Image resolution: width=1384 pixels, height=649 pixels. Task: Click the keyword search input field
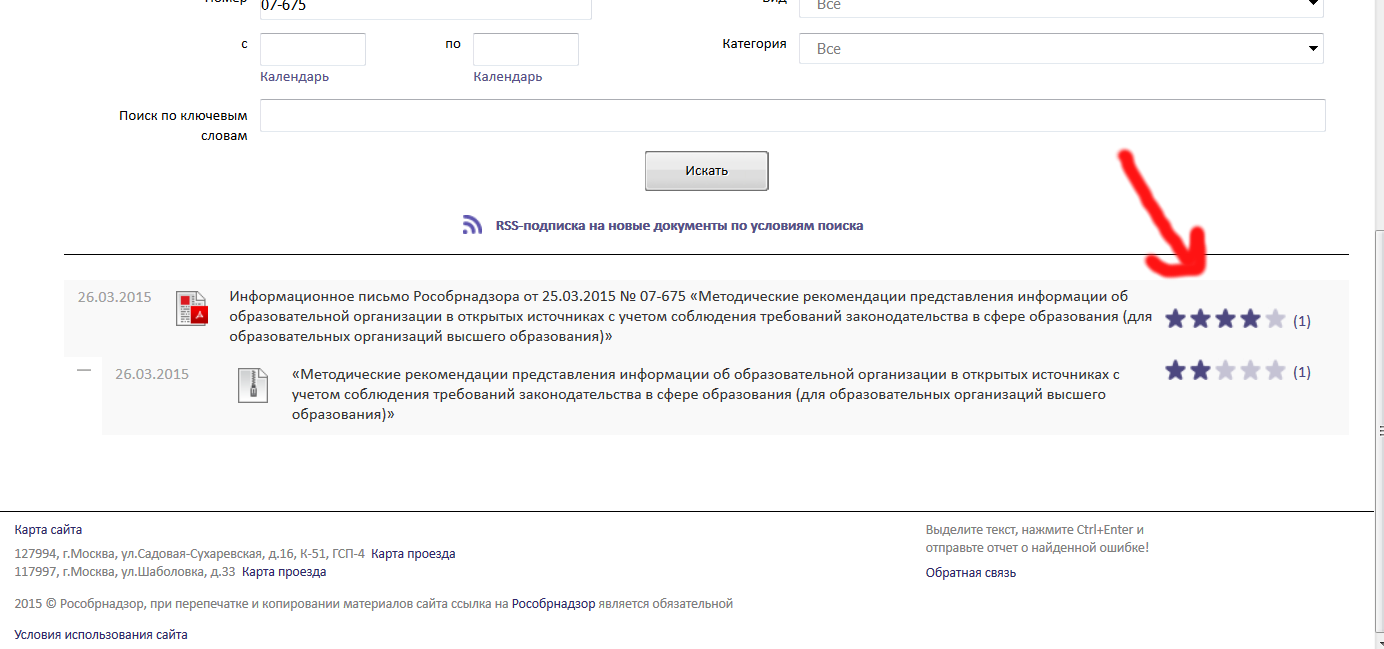(x=792, y=116)
